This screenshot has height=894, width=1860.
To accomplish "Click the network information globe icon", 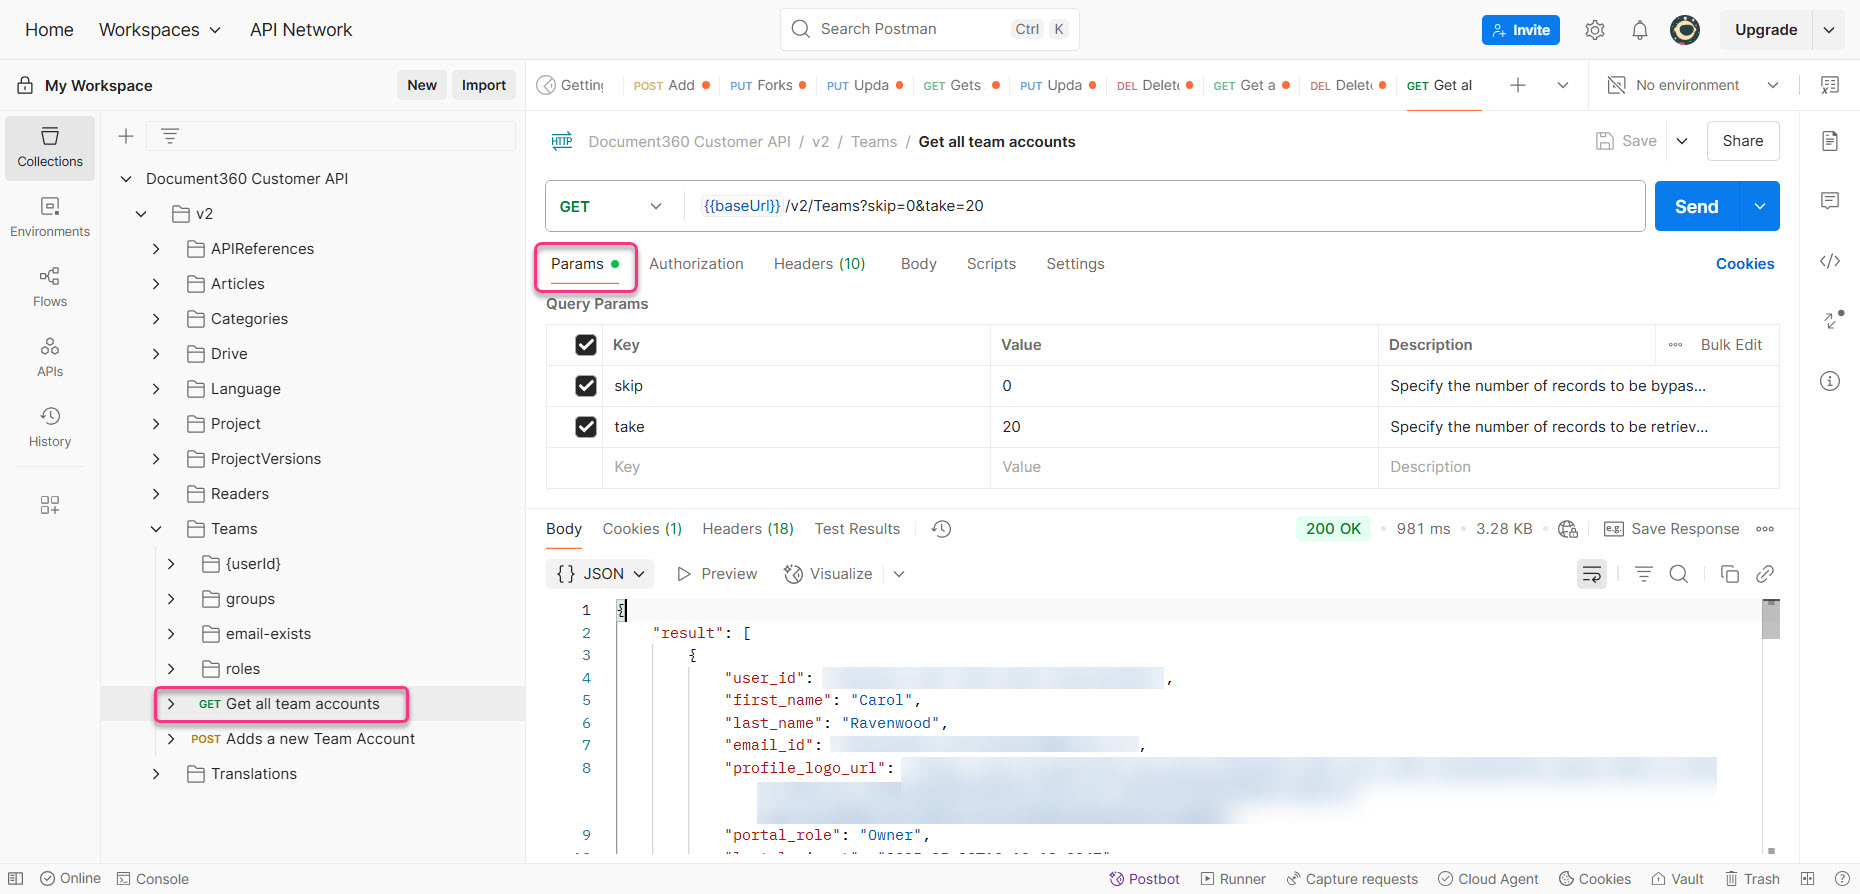I will [1568, 529].
